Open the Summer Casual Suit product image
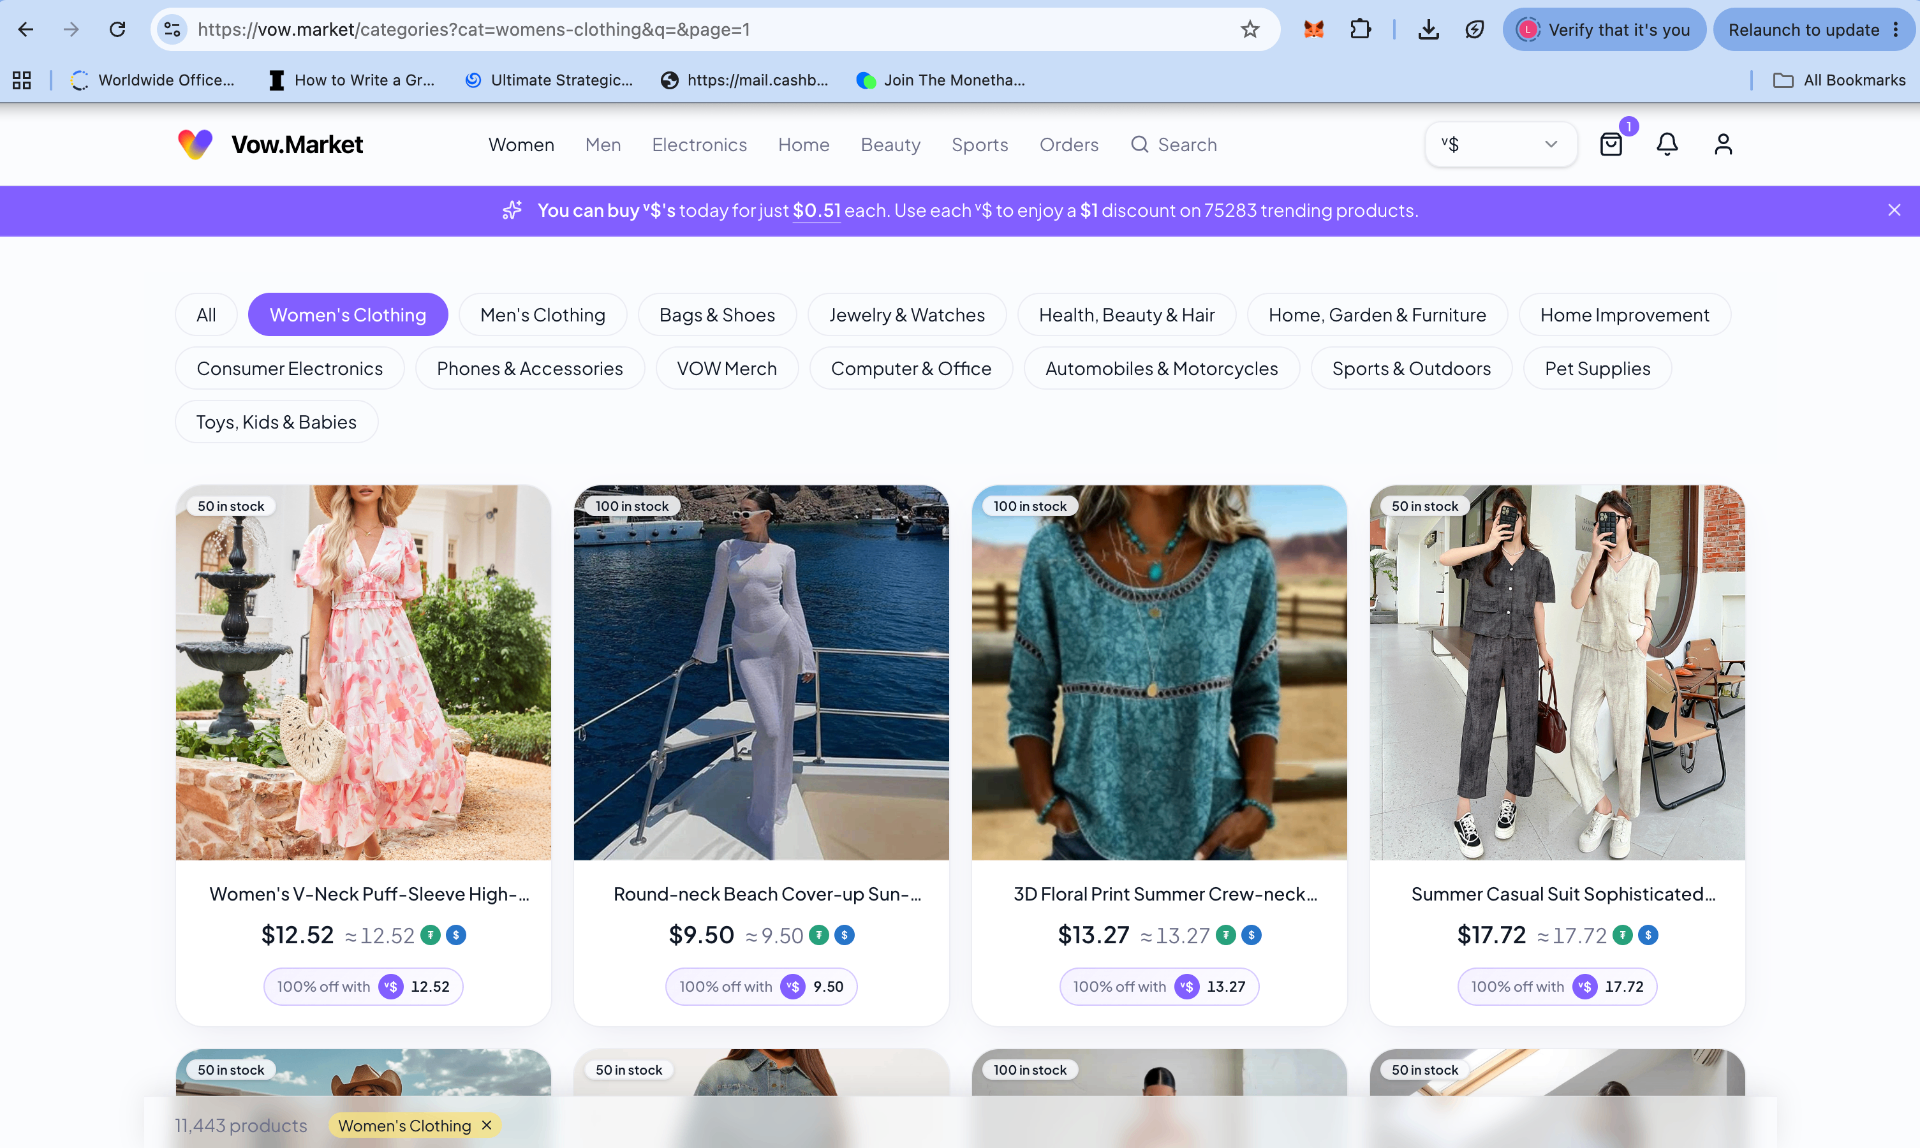The height and width of the screenshot is (1148, 1920). [x=1557, y=673]
